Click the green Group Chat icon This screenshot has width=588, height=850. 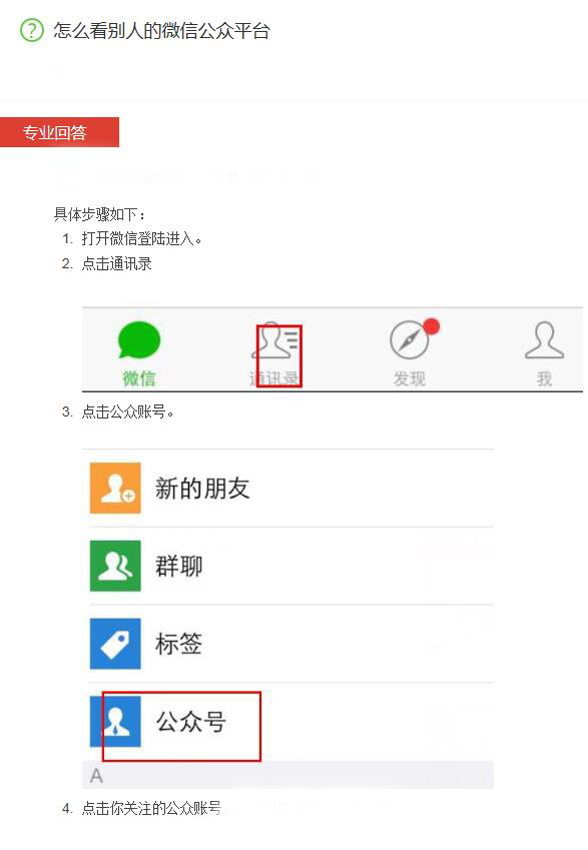[x=115, y=565]
